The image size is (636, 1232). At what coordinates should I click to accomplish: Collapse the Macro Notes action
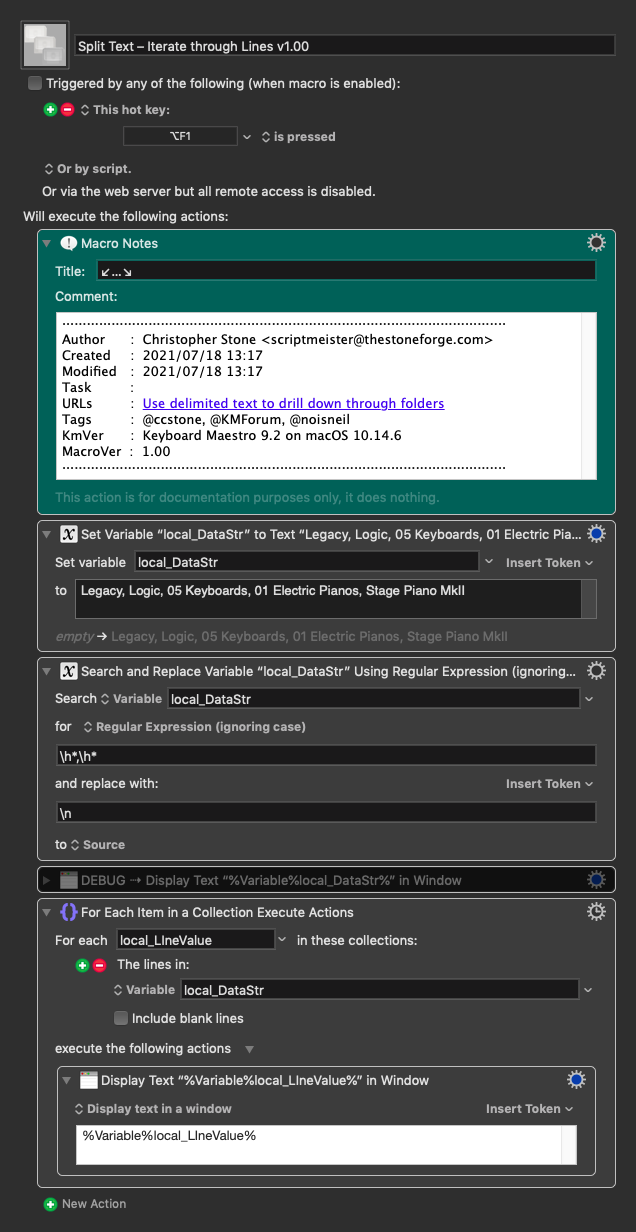tap(45, 243)
